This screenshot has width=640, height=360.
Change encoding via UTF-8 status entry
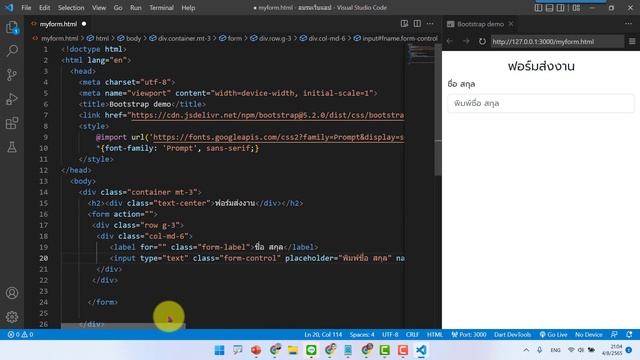coord(390,335)
